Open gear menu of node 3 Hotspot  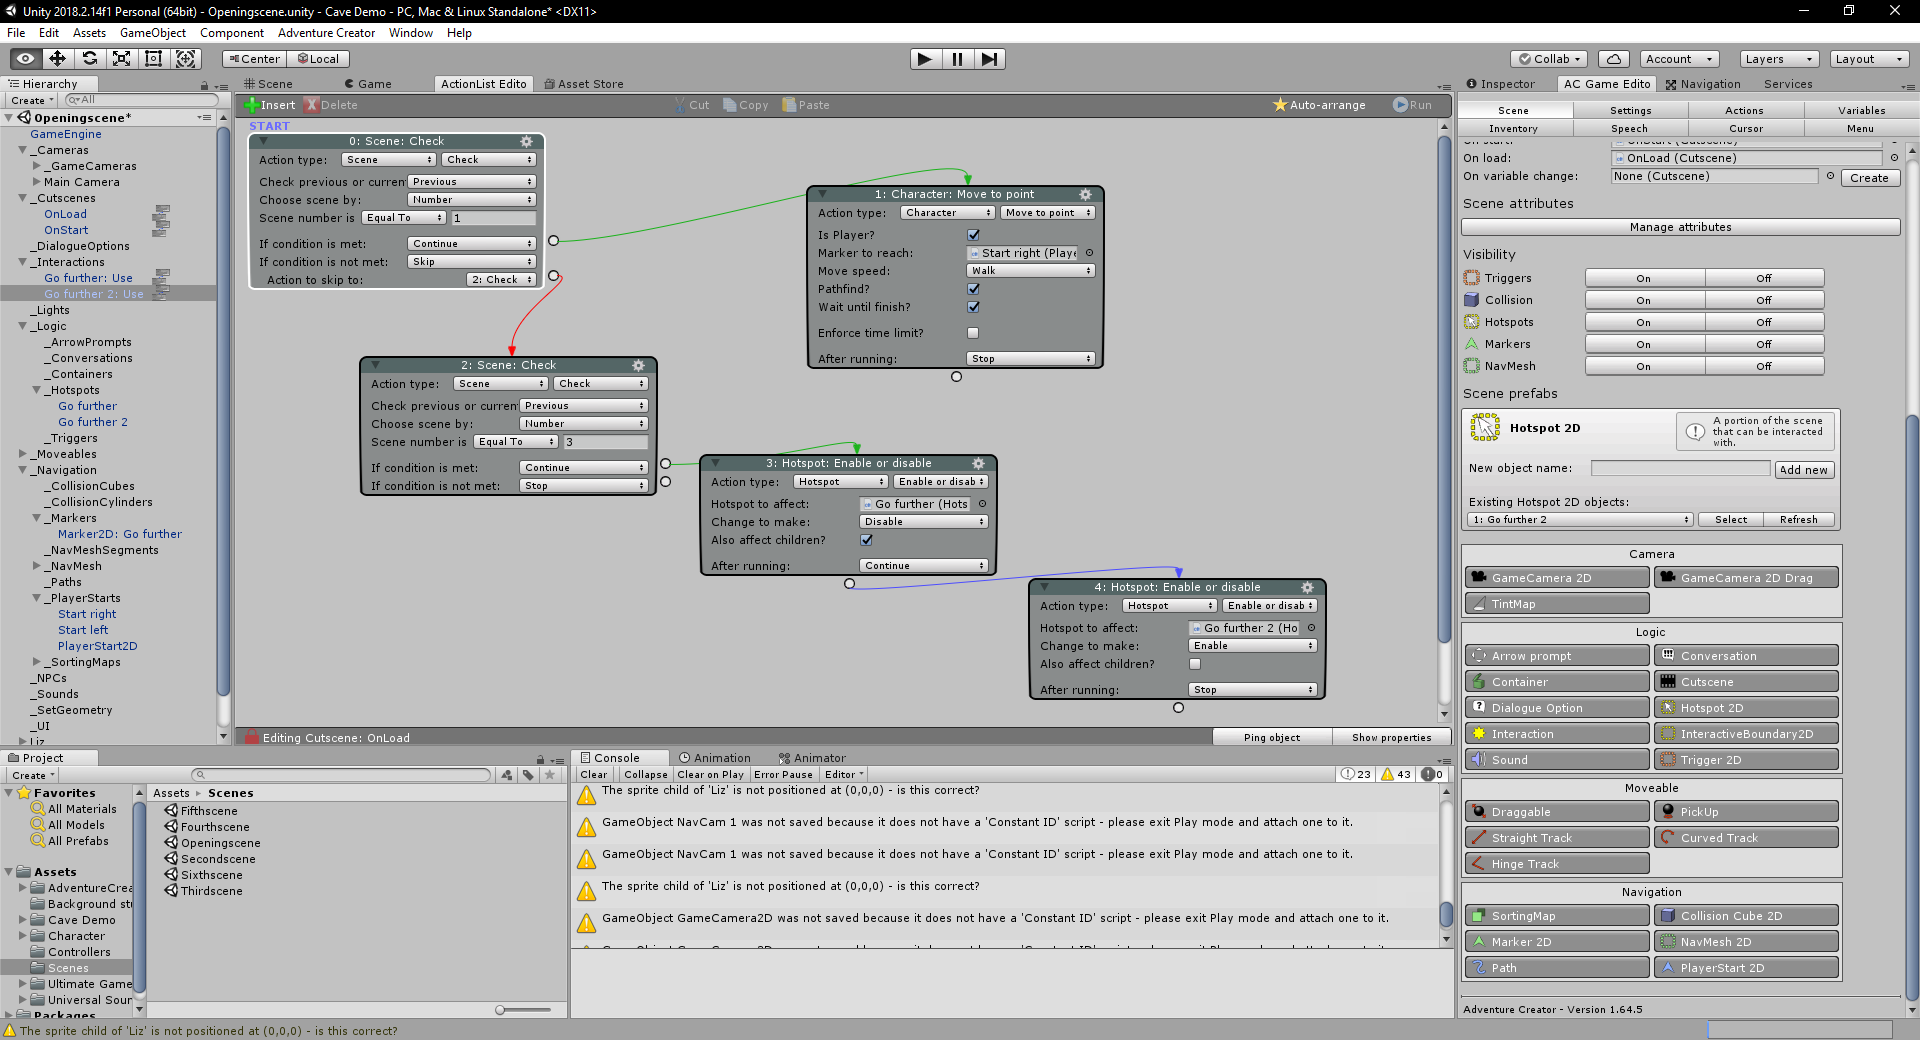tap(979, 463)
